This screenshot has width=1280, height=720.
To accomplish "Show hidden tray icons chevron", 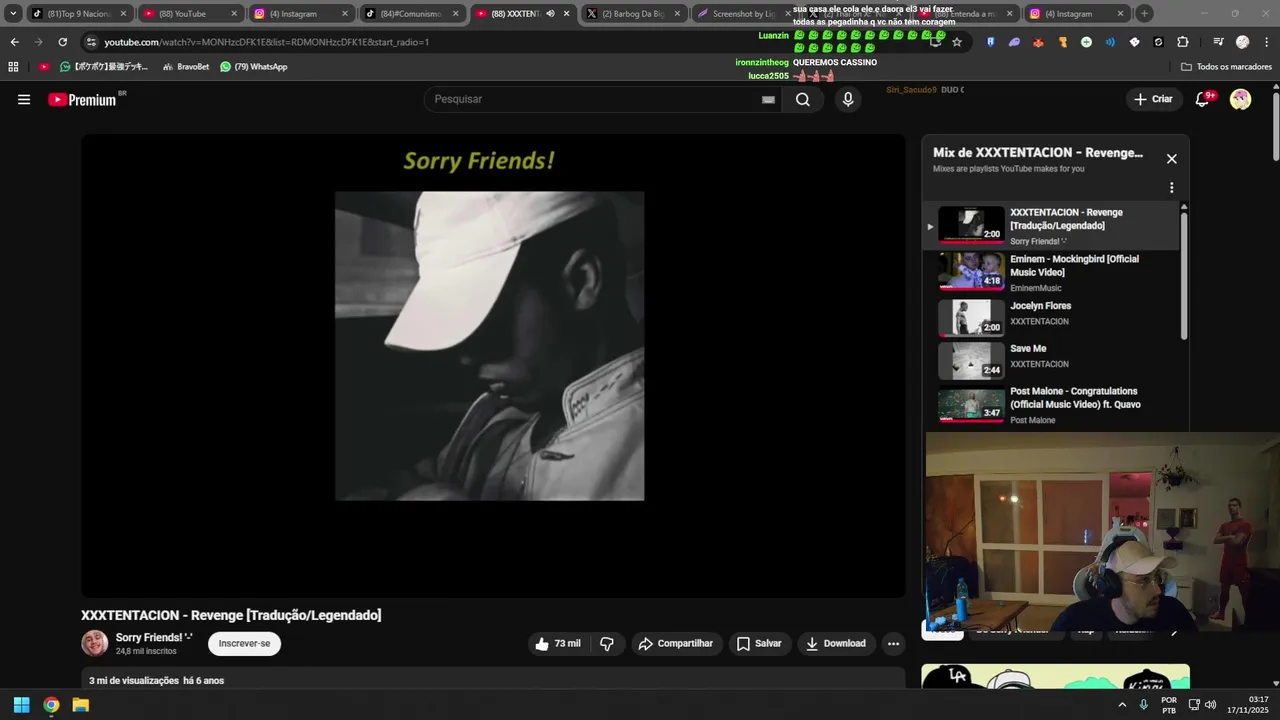I will pyautogui.click(x=1122, y=705).
